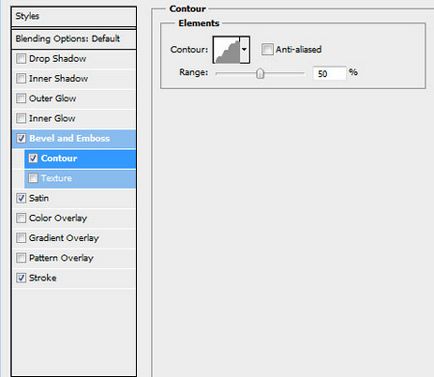The width and height of the screenshot is (434, 377).
Task: Enable the Anti-aliased checkbox
Action: pyautogui.click(x=267, y=49)
